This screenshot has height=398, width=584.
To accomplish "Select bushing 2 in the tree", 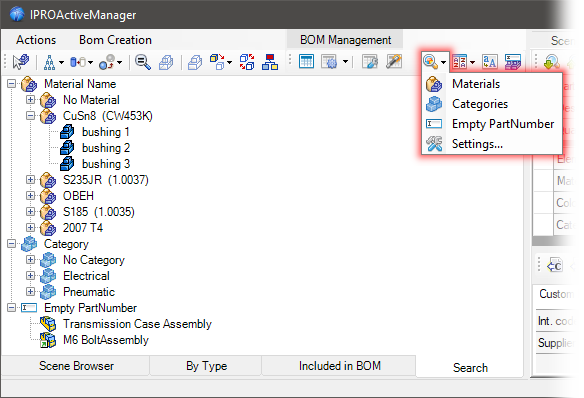I will (106, 148).
